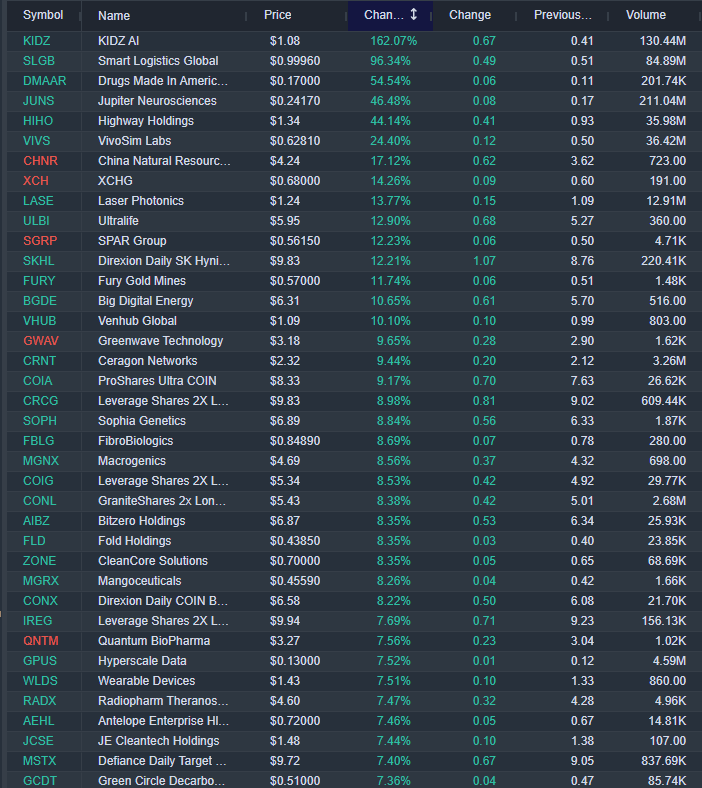Click the name 'Big Digital Energy'
The height and width of the screenshot is (788, 702).
[x=146, y=301]
